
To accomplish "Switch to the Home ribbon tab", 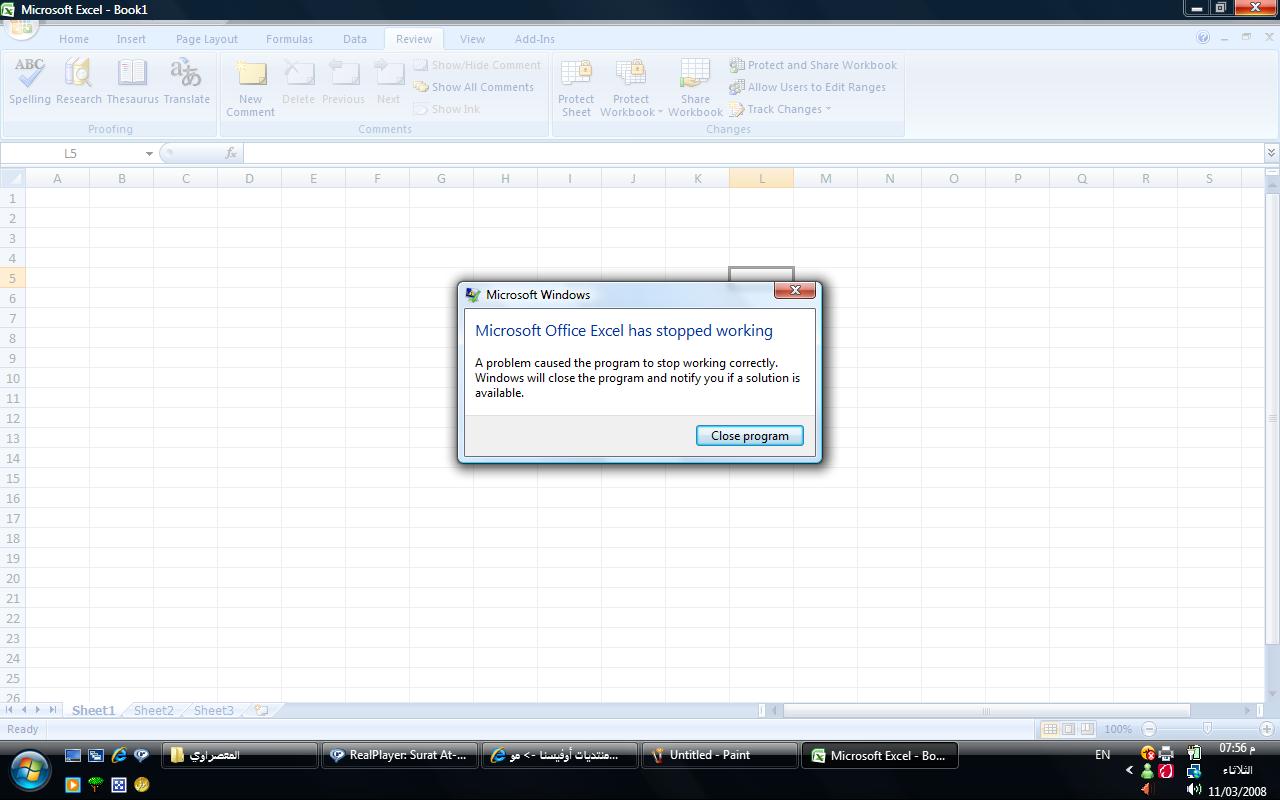I will pos(74,39).
